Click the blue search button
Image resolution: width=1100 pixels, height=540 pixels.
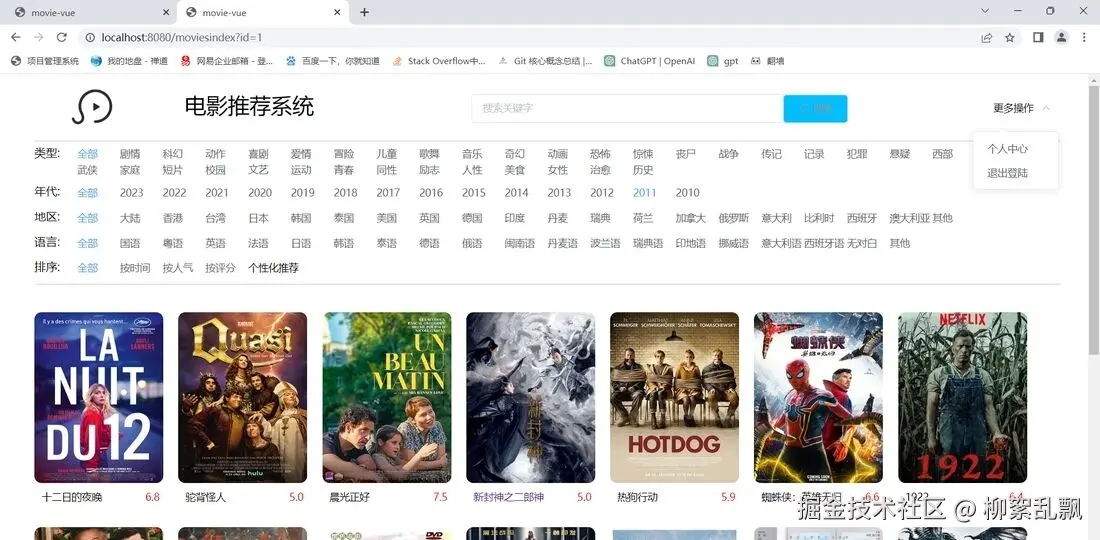pos(815,109)
